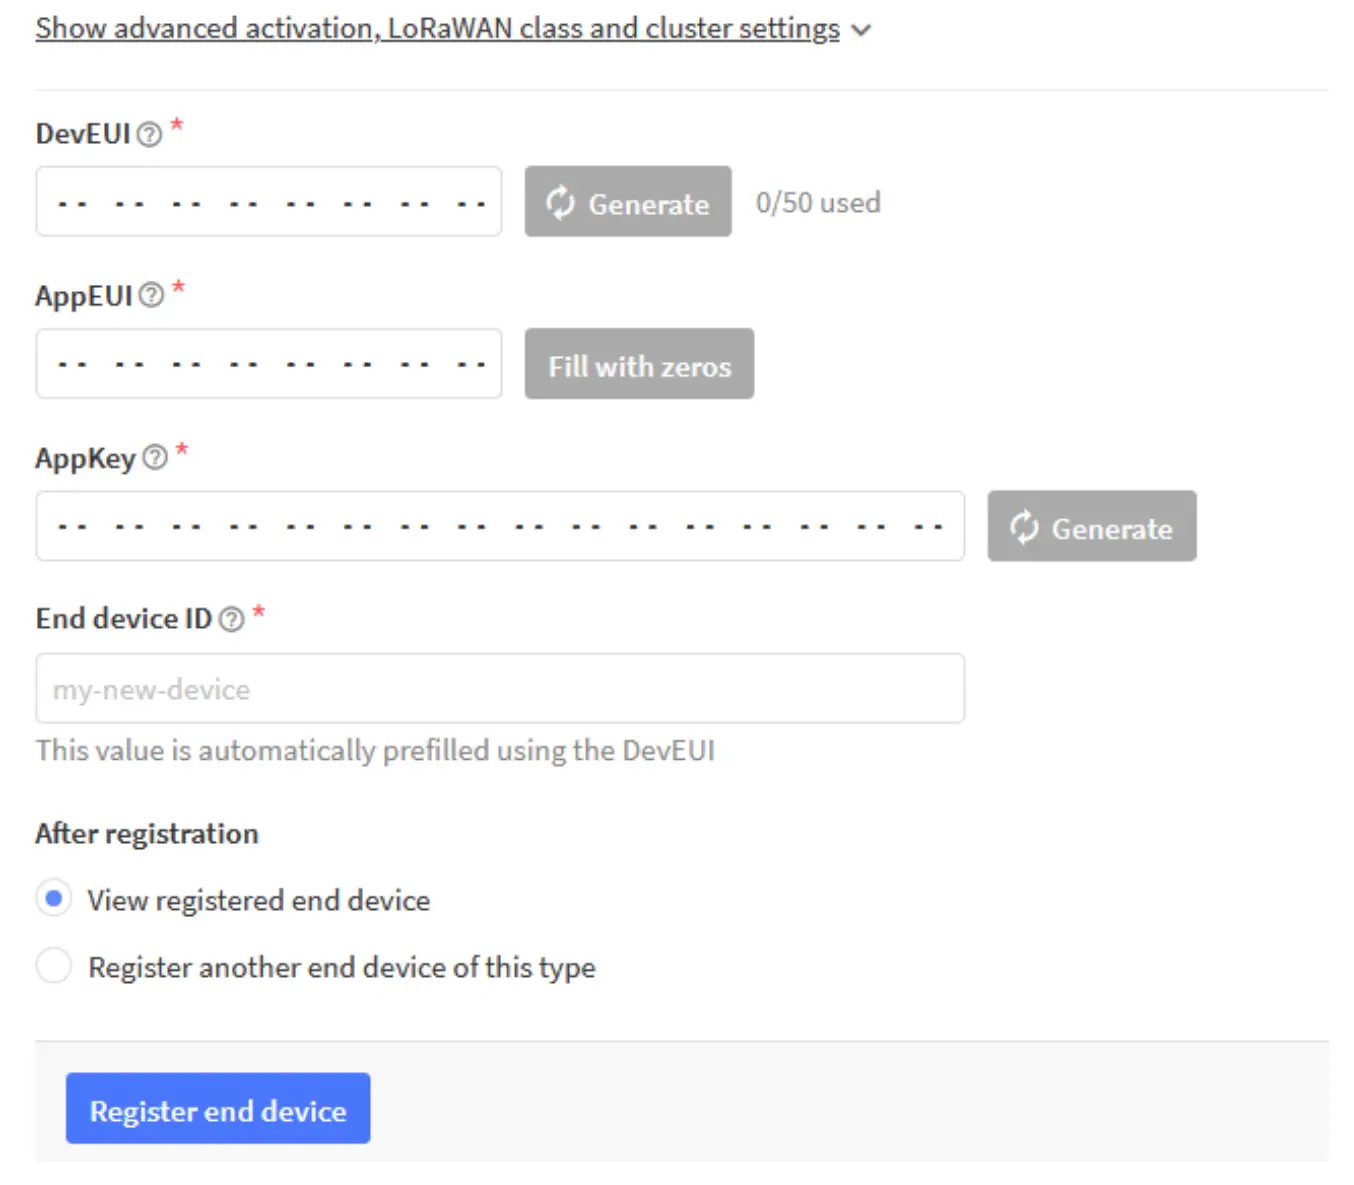Click inside the AppEUI input field

pos(268,363)
